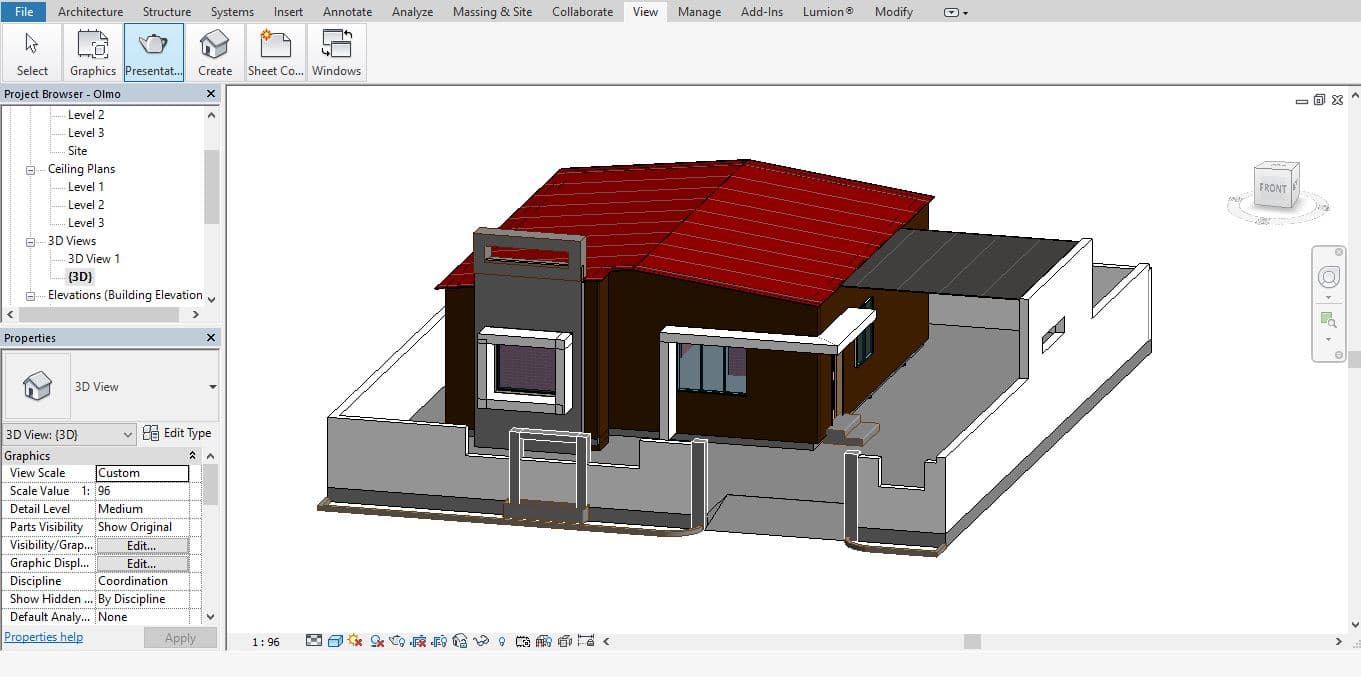Select 3D View 1 in Project Browser
This screenshot has height=677, width=1361.
pyautogui.click(x=93, y=259)
